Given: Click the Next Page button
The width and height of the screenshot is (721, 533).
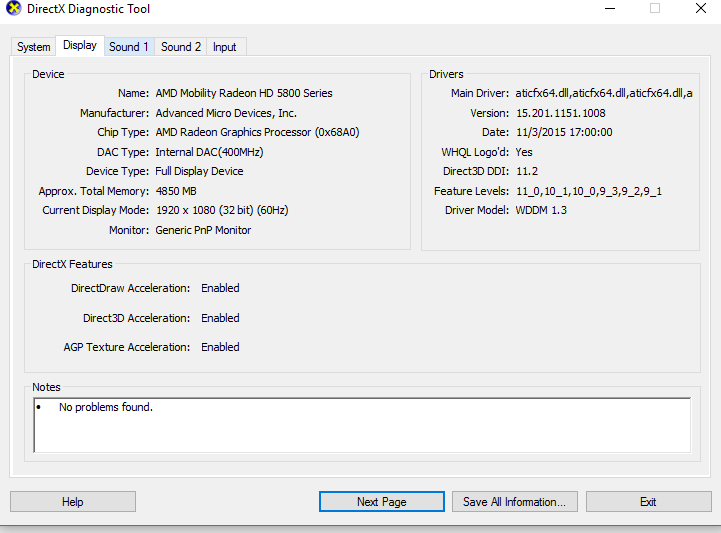Looking at the screenshot, I should coord(382,502).
